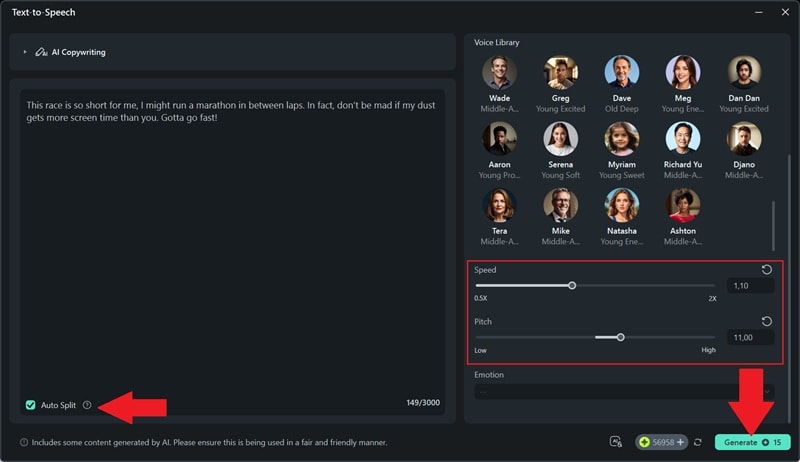Viewport: 800px width, 462px height.
Task: Click the refresh credits icon
Action: pos(697,442)
